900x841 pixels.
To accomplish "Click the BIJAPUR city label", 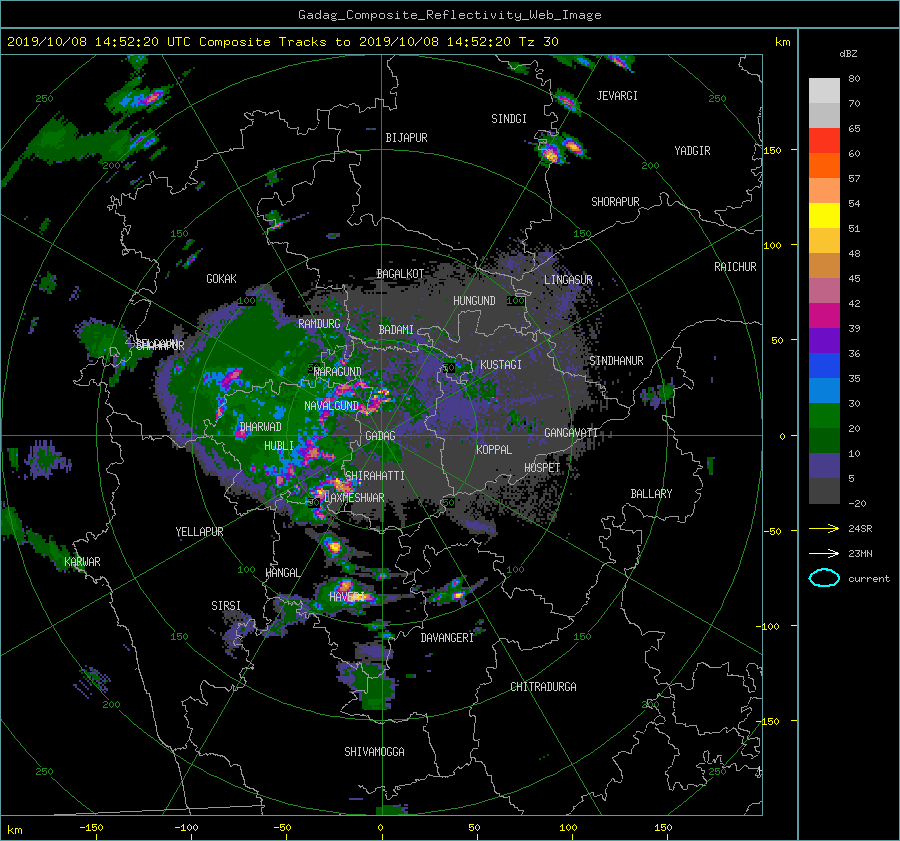I will (406, 138).
